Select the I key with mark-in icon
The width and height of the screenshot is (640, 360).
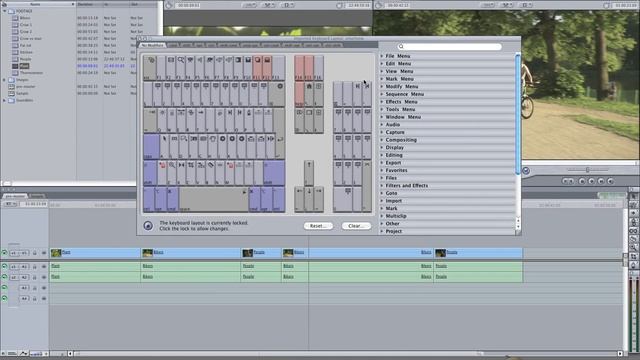click(230, 120)
